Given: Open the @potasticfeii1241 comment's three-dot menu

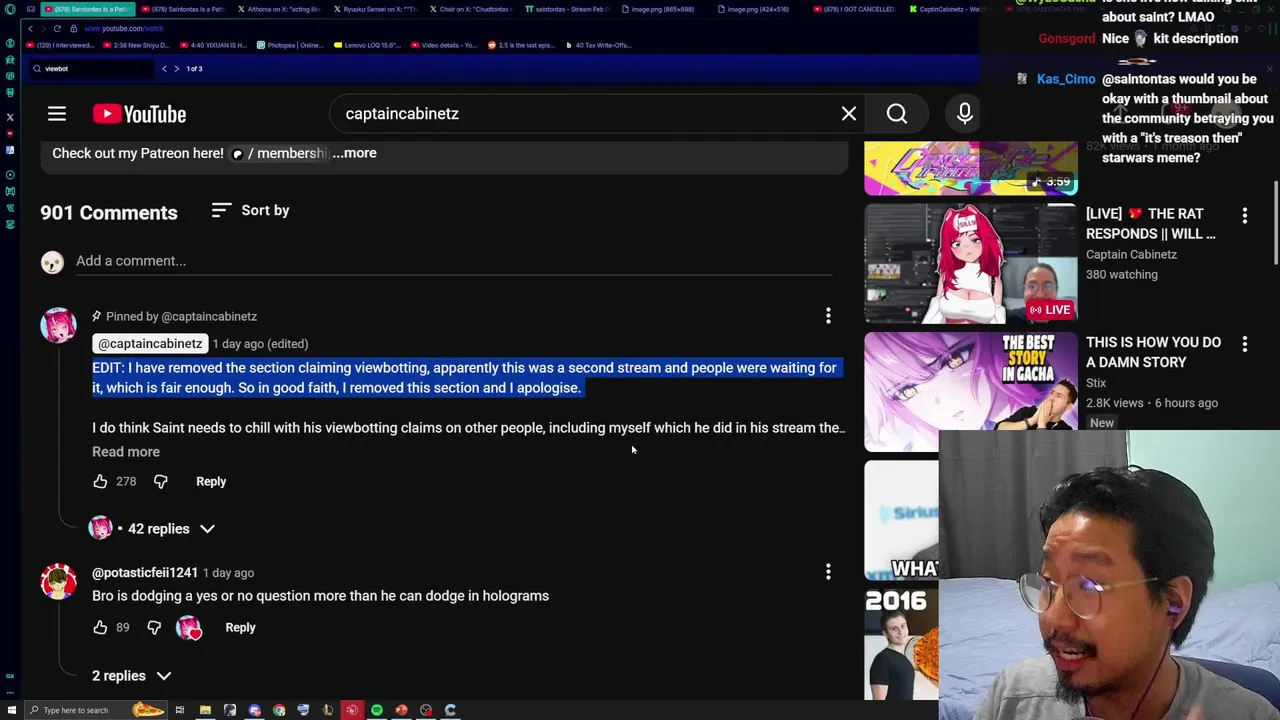Looking at the screenshot, I should pos(828,572).
